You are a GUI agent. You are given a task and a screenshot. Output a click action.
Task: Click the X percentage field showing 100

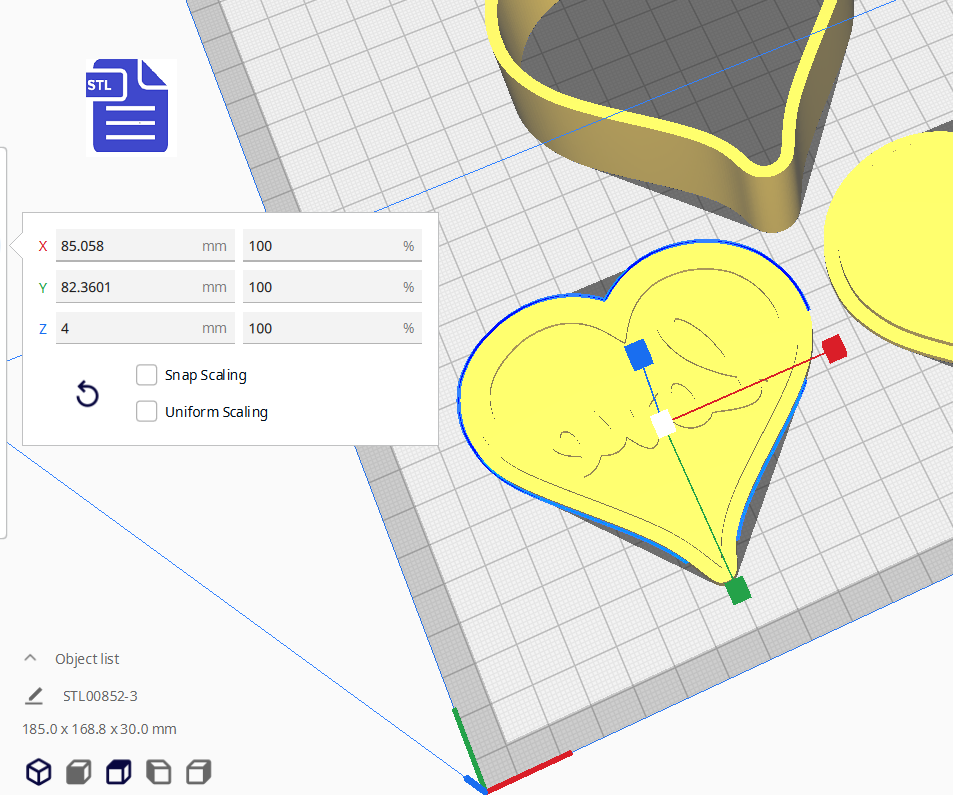pyautogui.click(x=332, y=245)
